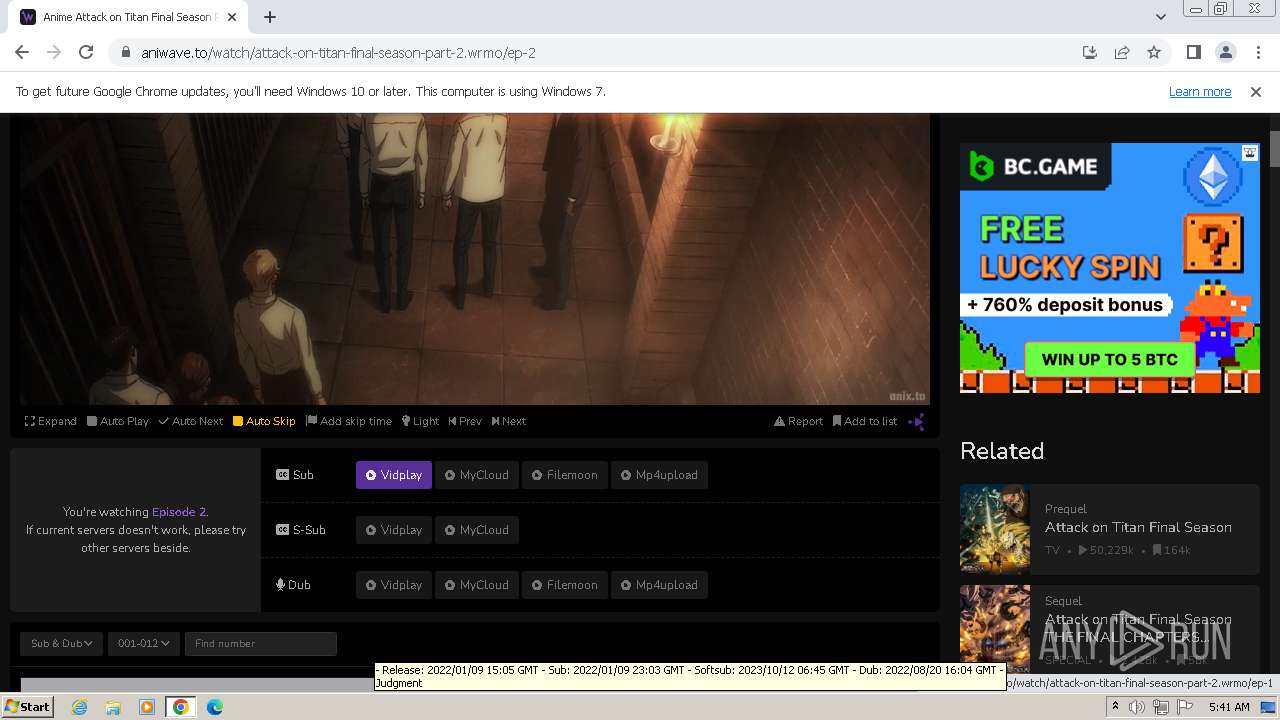The height and width of the screenshot is (720, 1280).
Task: Click the volume icon in tray
Action: point(1137,707)
